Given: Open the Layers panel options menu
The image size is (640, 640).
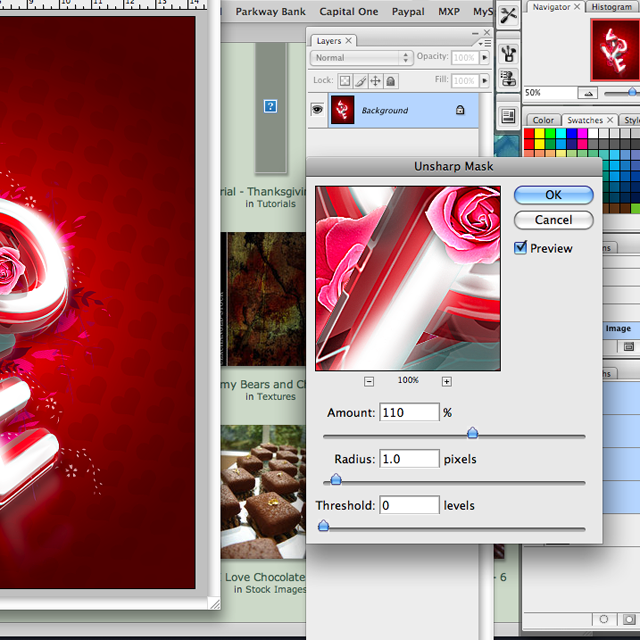Looking at the screenshot, I should [485, 43].
